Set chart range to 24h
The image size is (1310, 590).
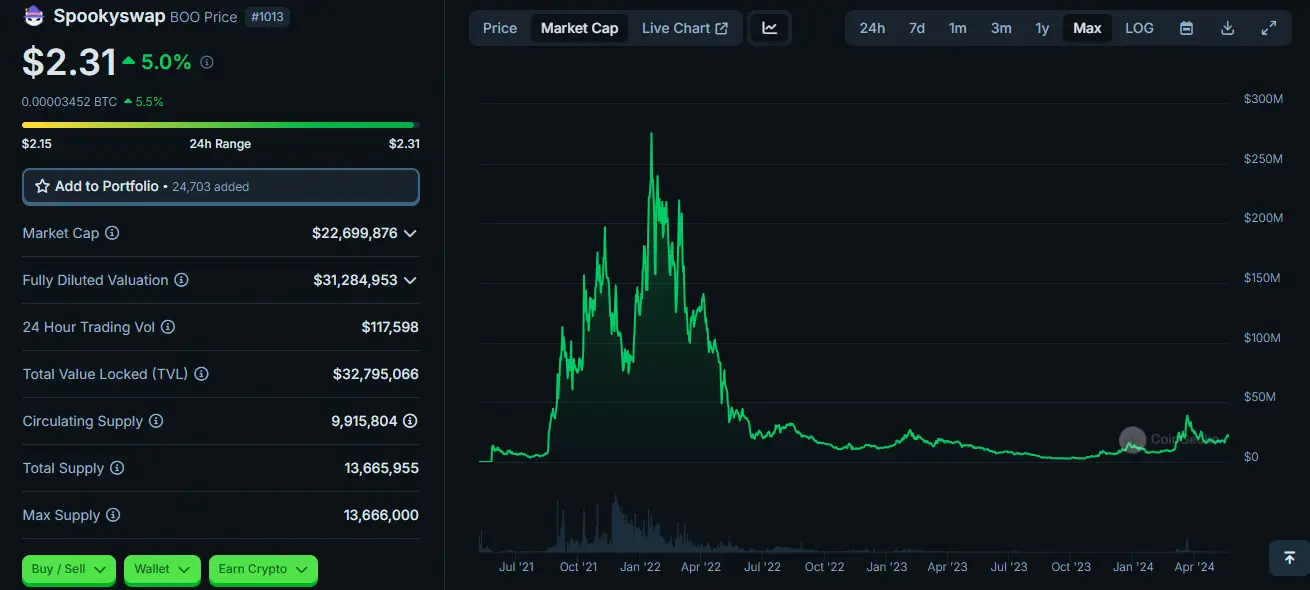coord(872,28)
